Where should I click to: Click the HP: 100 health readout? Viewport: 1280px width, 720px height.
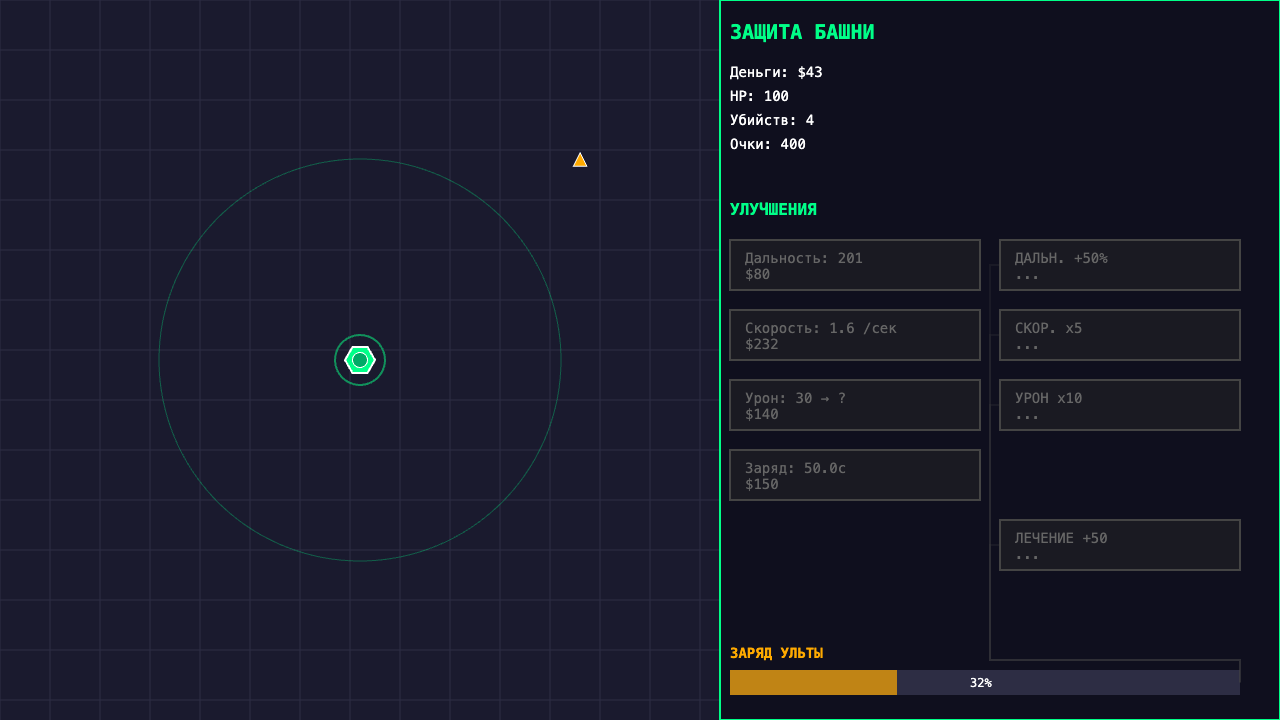758,96
